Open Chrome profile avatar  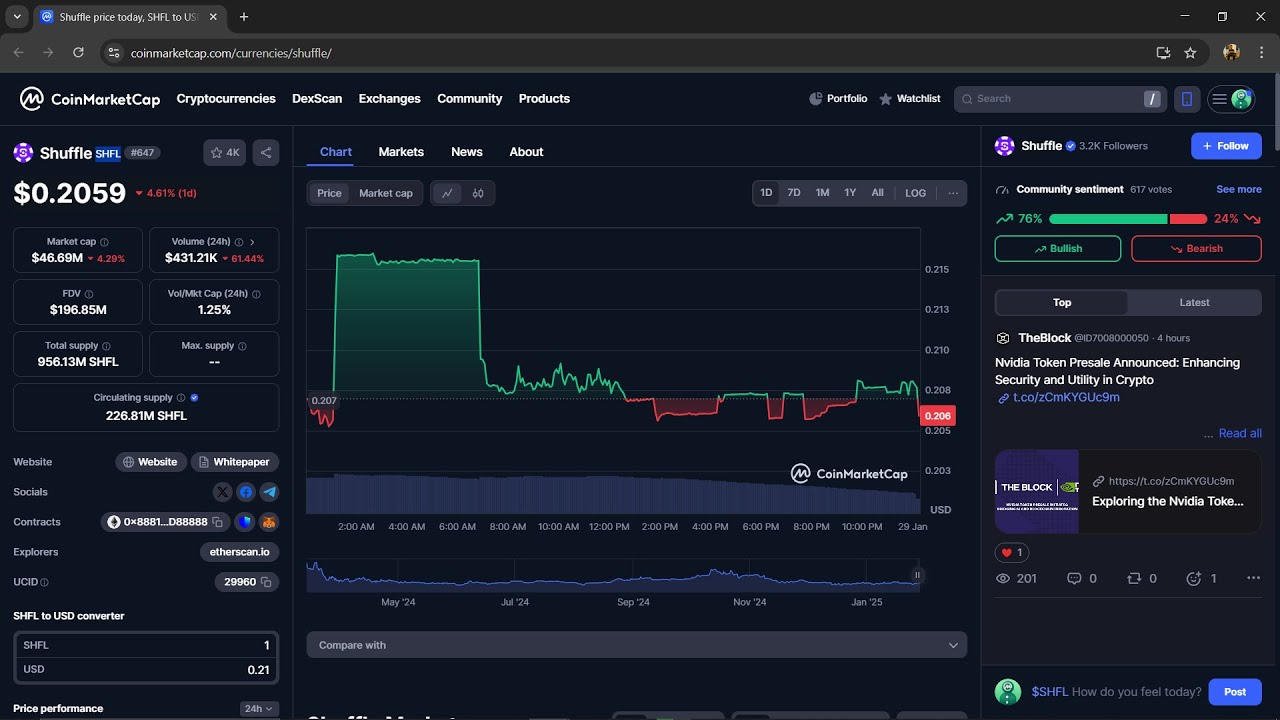[x=1231, y=53]
